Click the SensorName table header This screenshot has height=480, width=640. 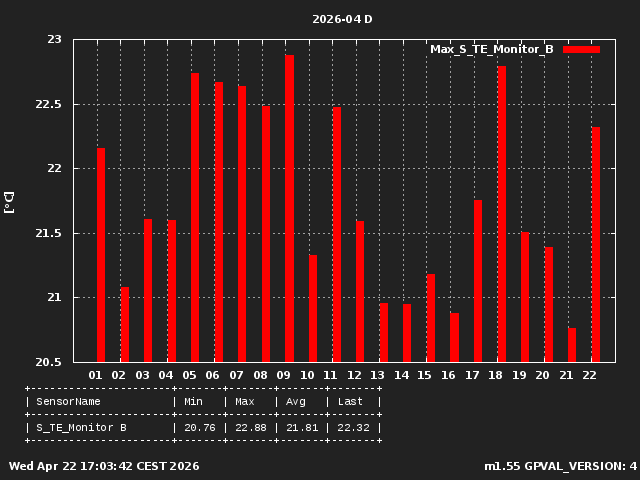[68, 402]
